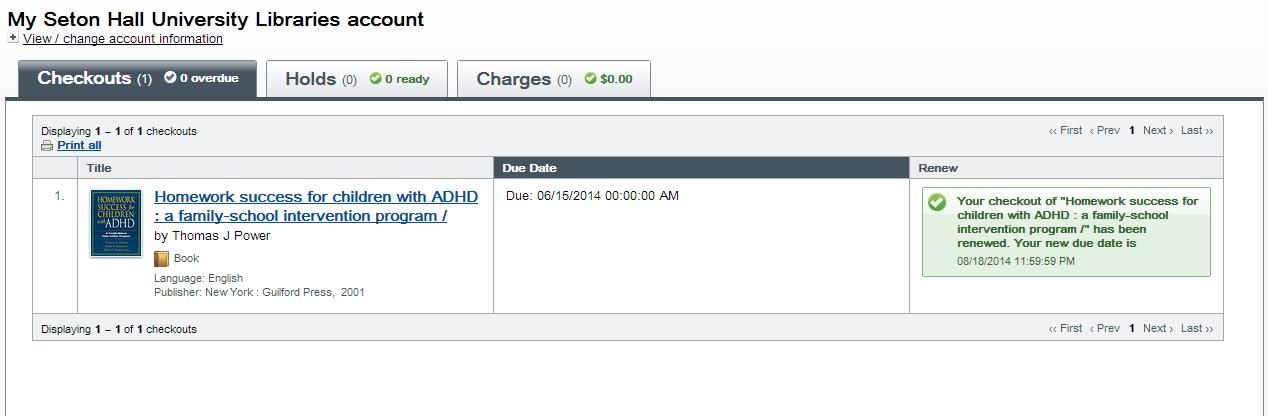Click the green renewal success checkmark icon

[x=937, y=202]
